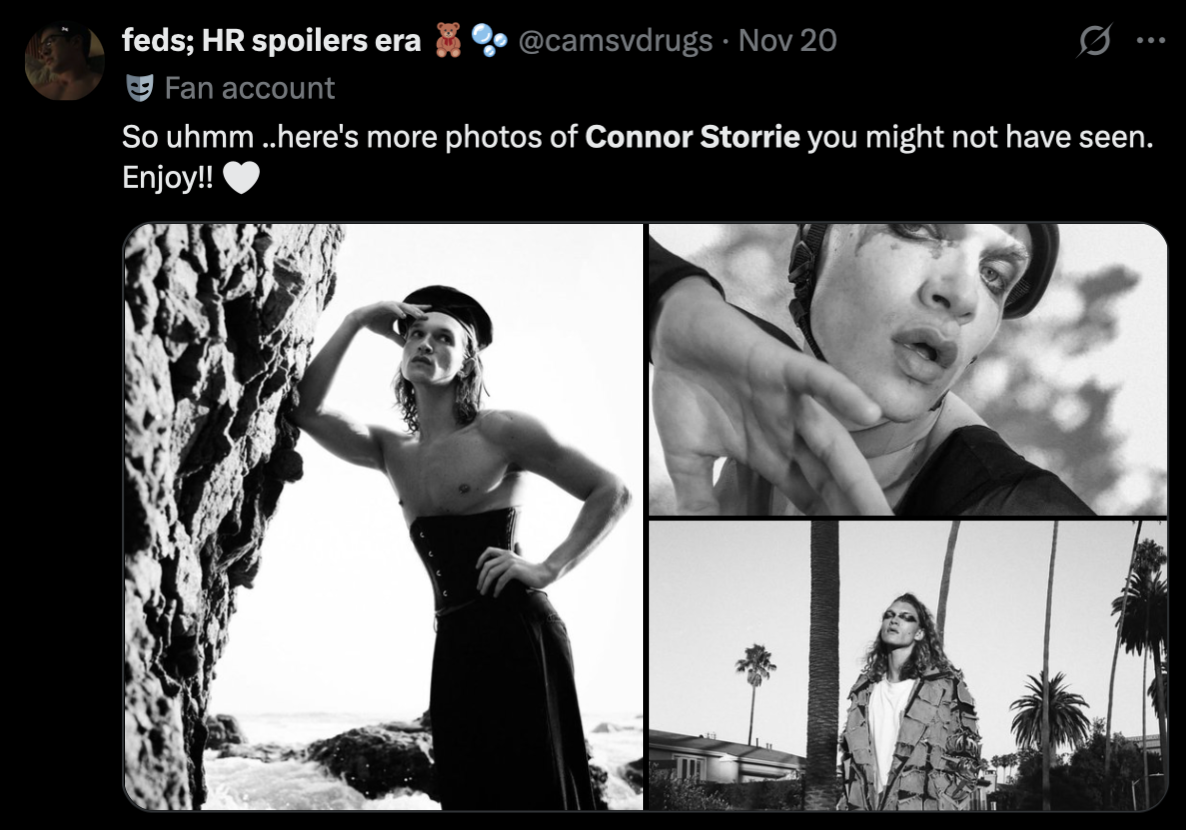Click "you might not have seen" text

click(x=980, y=137)
